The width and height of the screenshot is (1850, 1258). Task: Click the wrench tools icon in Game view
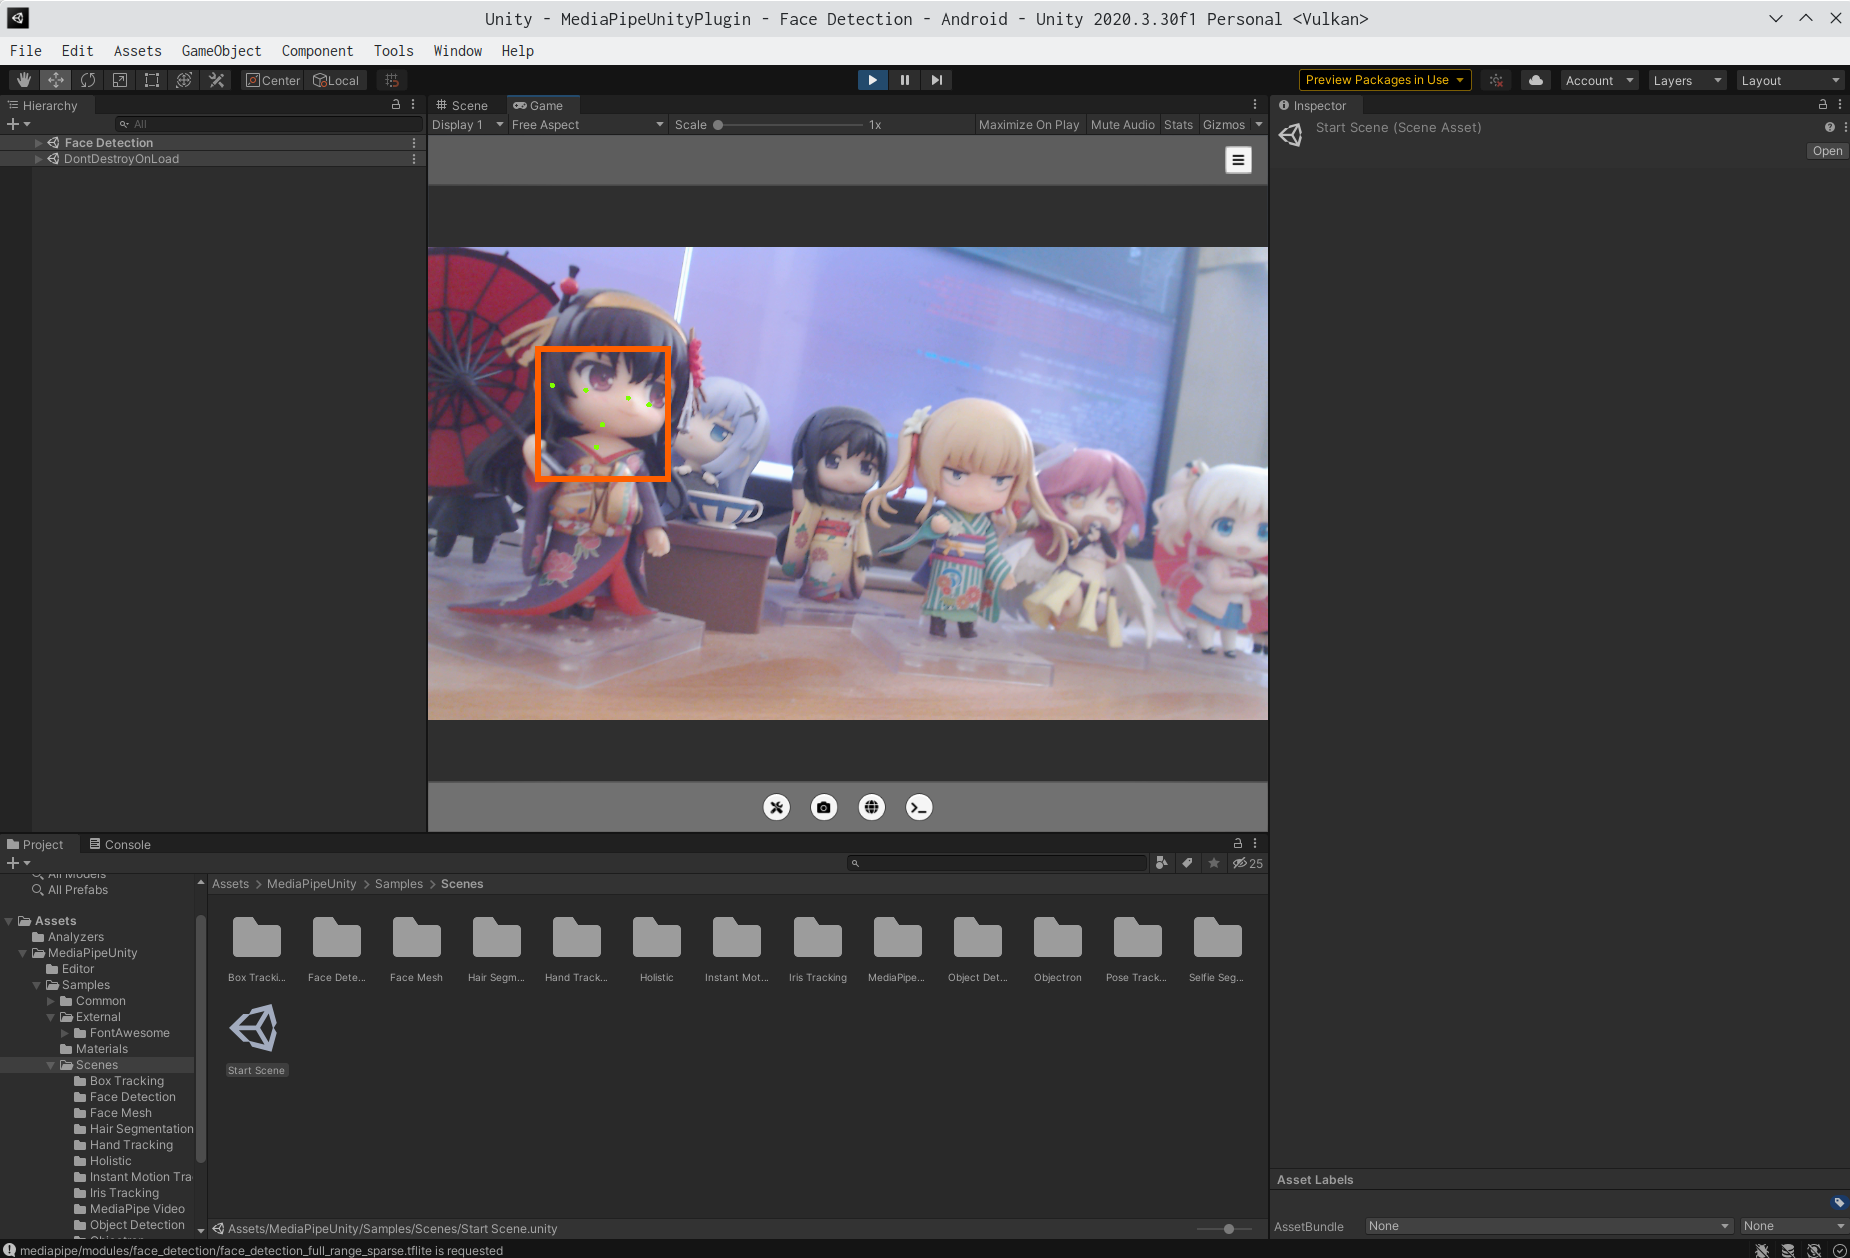click(x=776, y=807)
